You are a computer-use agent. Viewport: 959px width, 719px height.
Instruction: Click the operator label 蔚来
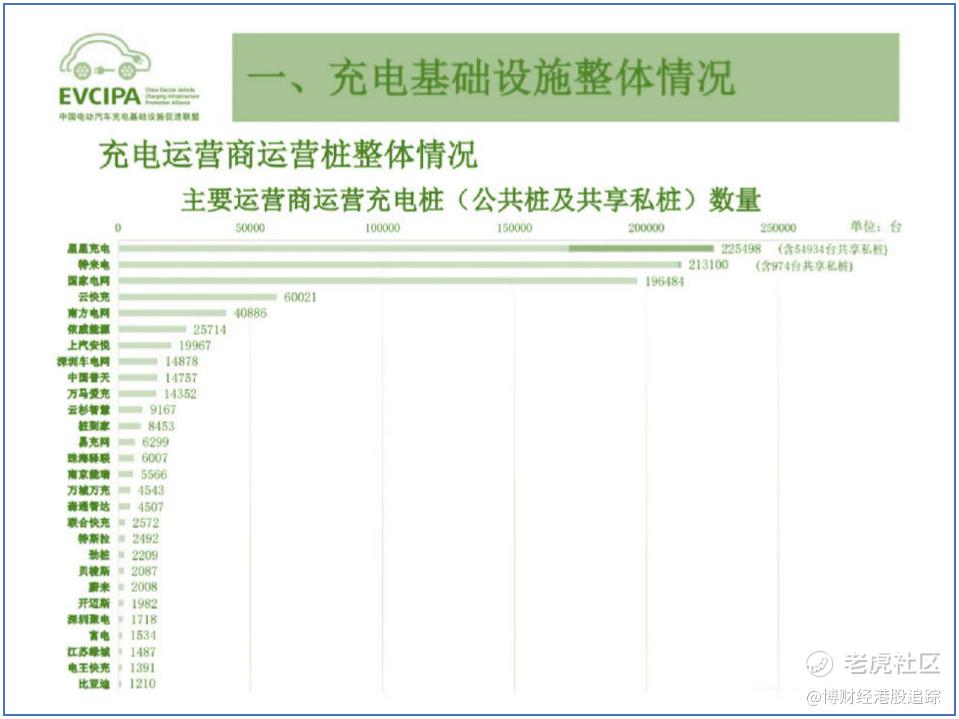tap(99, 587)
